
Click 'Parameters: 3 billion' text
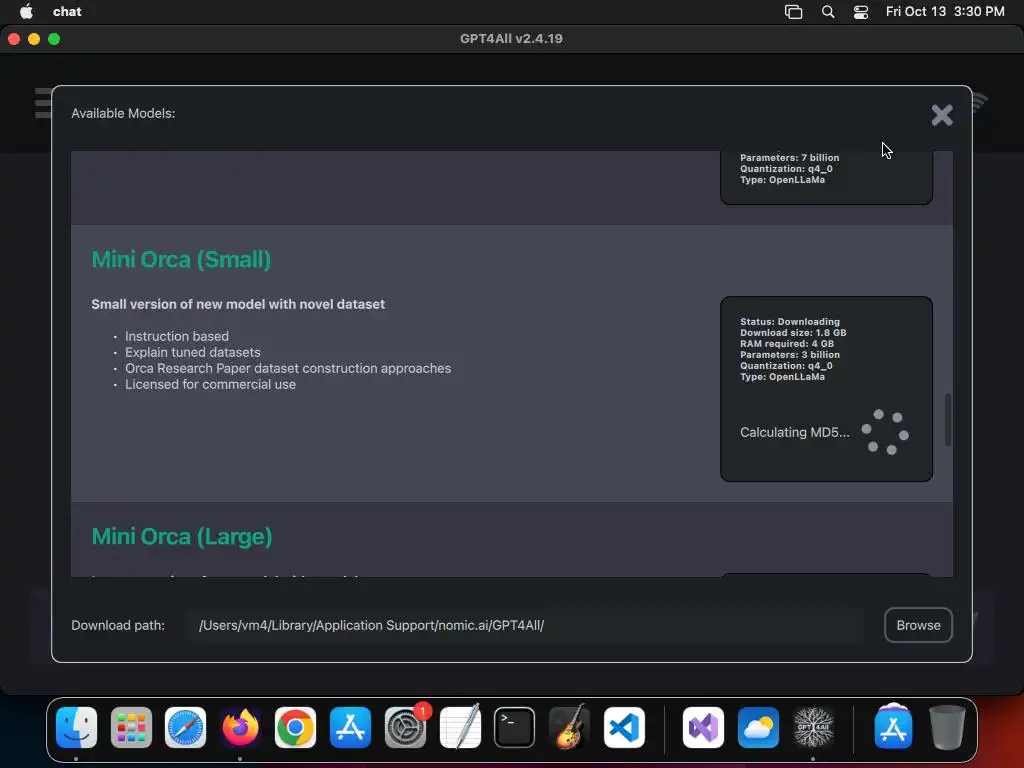790,355
